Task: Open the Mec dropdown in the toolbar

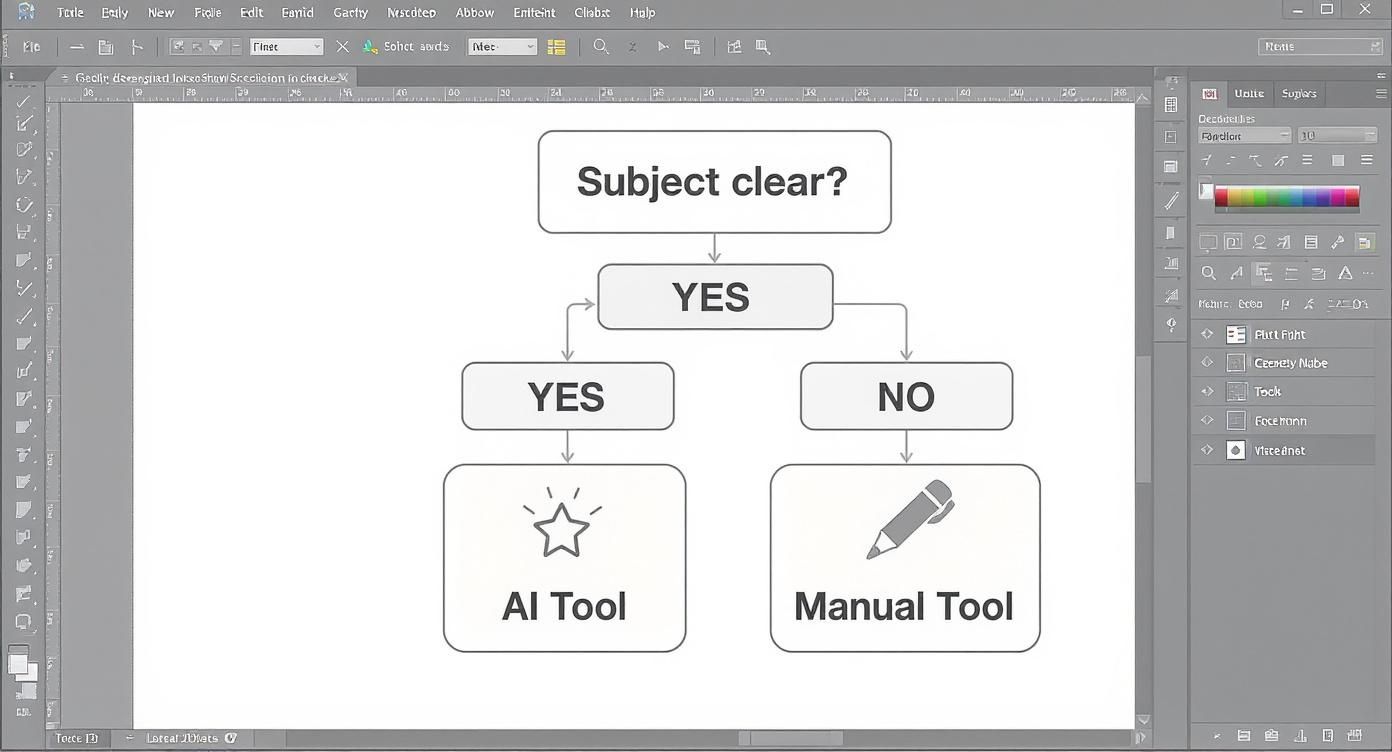Action: pos(501,46)
